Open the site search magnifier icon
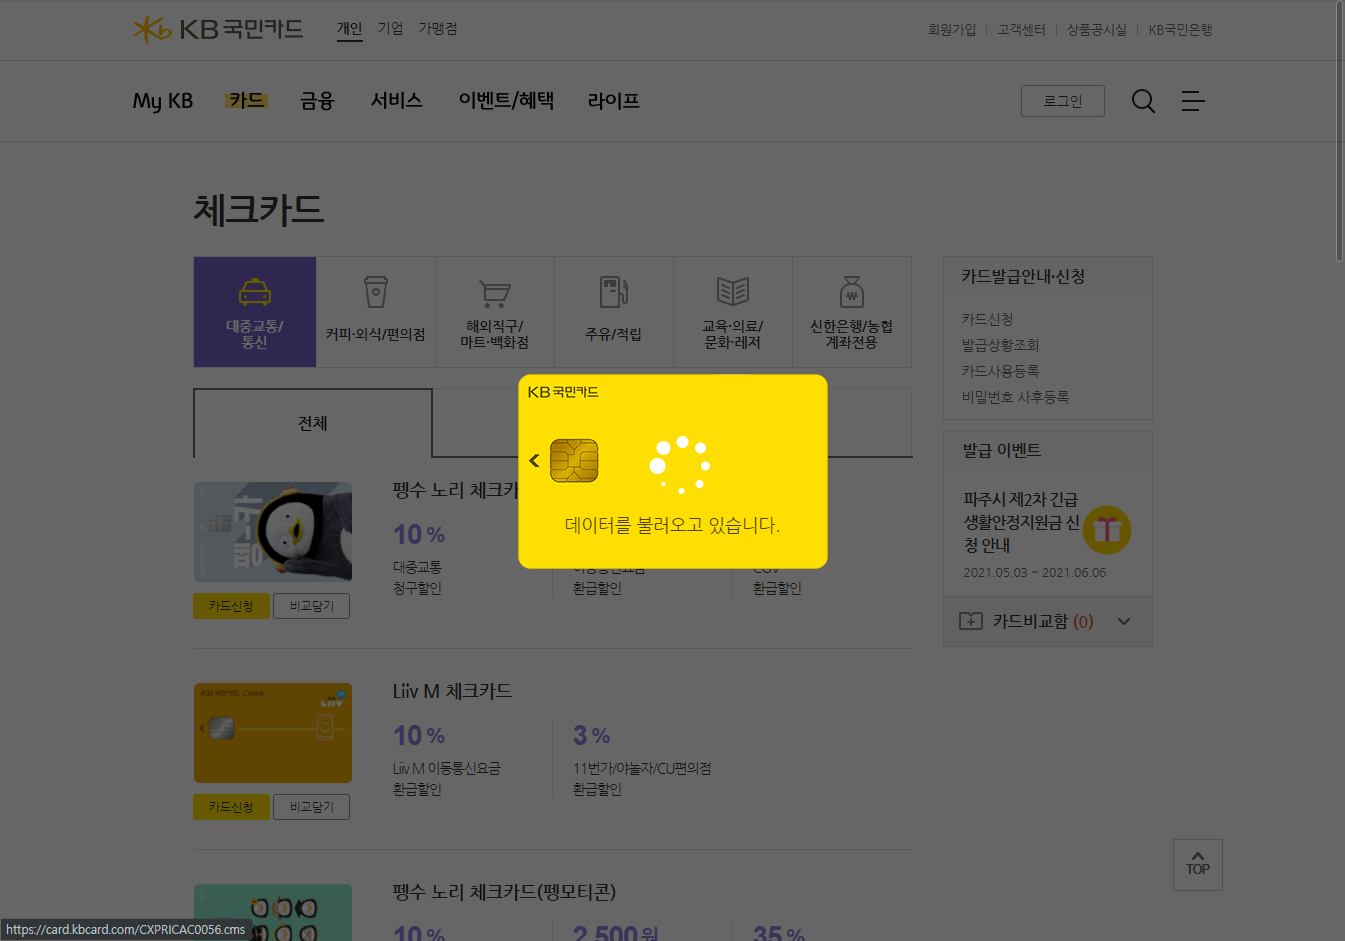This screenshot has width=1345, height=941. (x=1143, y=101)
